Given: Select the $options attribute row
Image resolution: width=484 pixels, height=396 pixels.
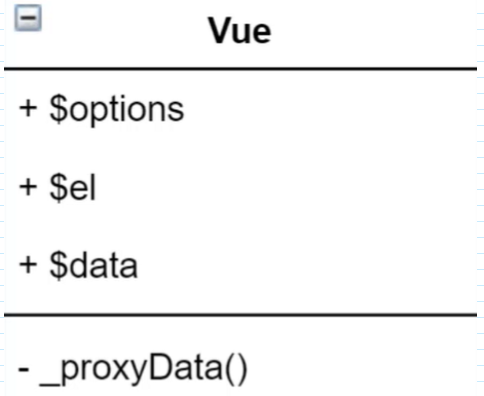Looking at the screenshot, I should click(x=240, y=109).
